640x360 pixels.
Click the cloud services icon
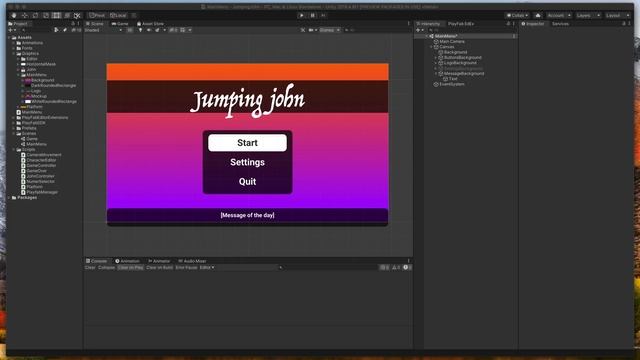click(538, 16)
